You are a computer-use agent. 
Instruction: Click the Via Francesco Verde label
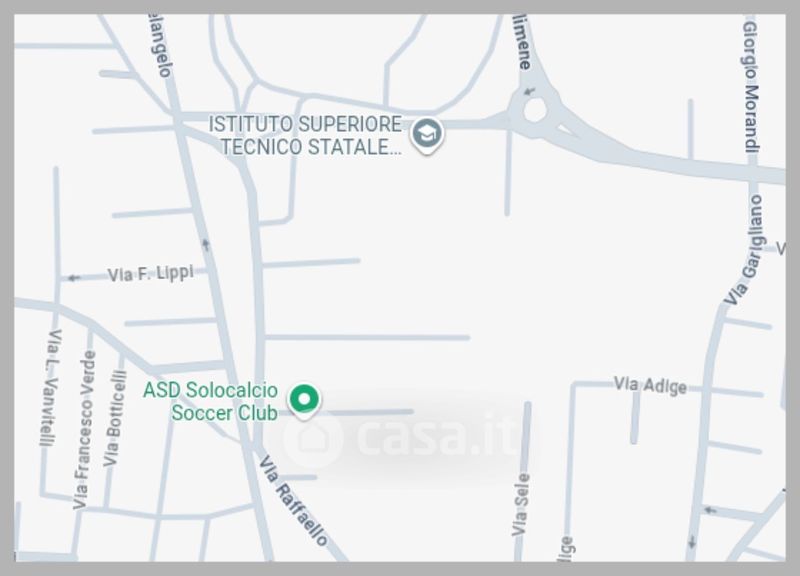pyautogui.click(x=84, y=430)
